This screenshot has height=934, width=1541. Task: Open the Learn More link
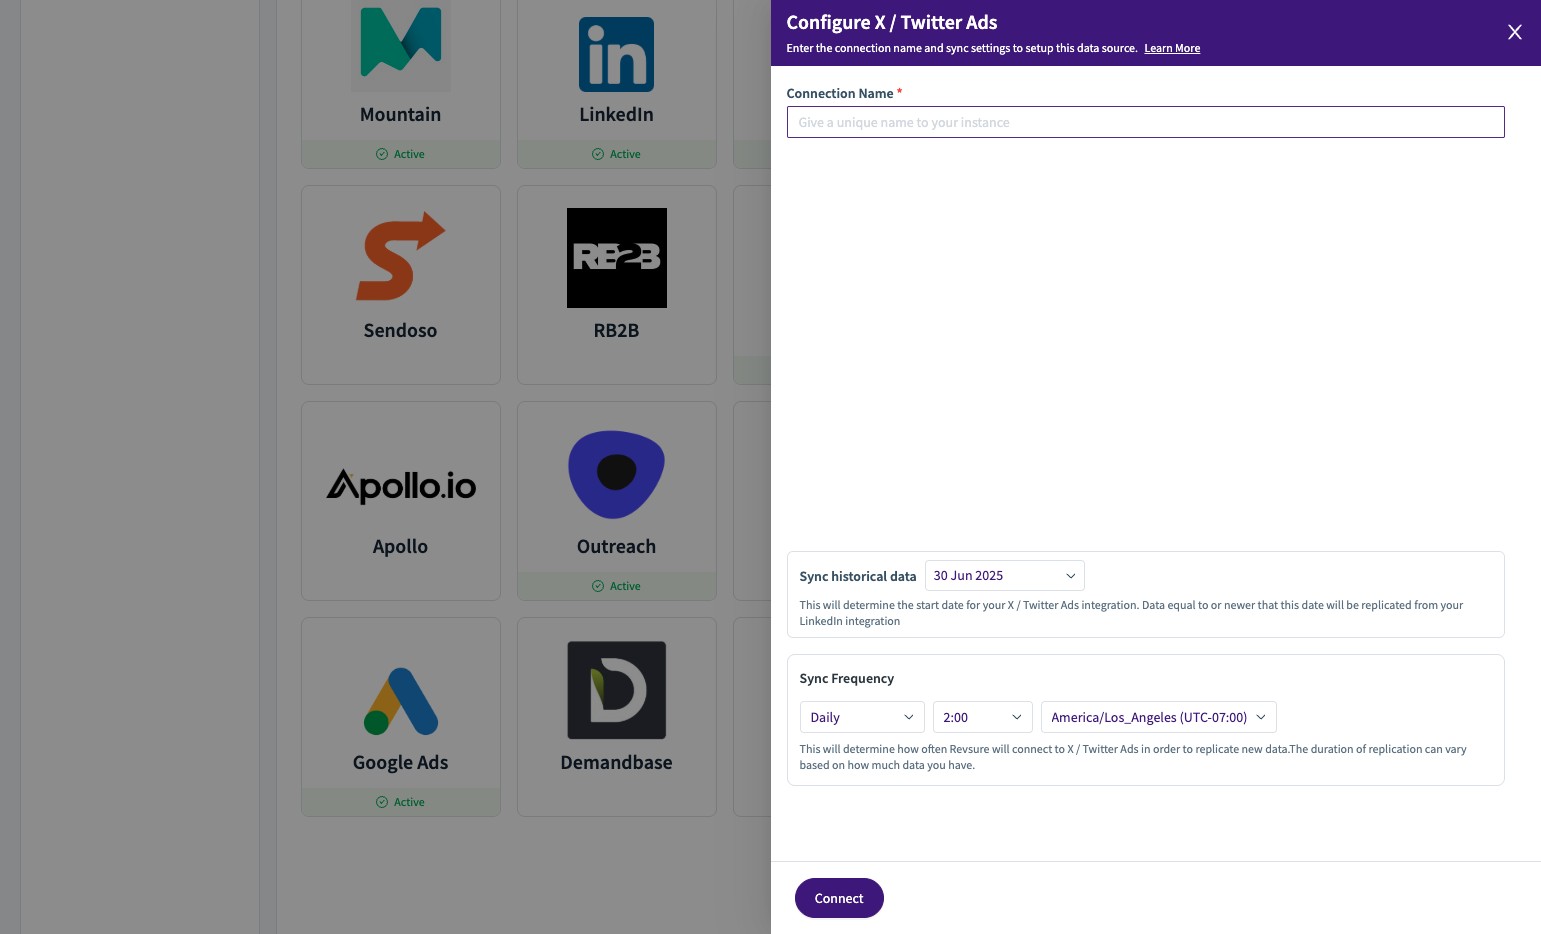[1172, 48]
